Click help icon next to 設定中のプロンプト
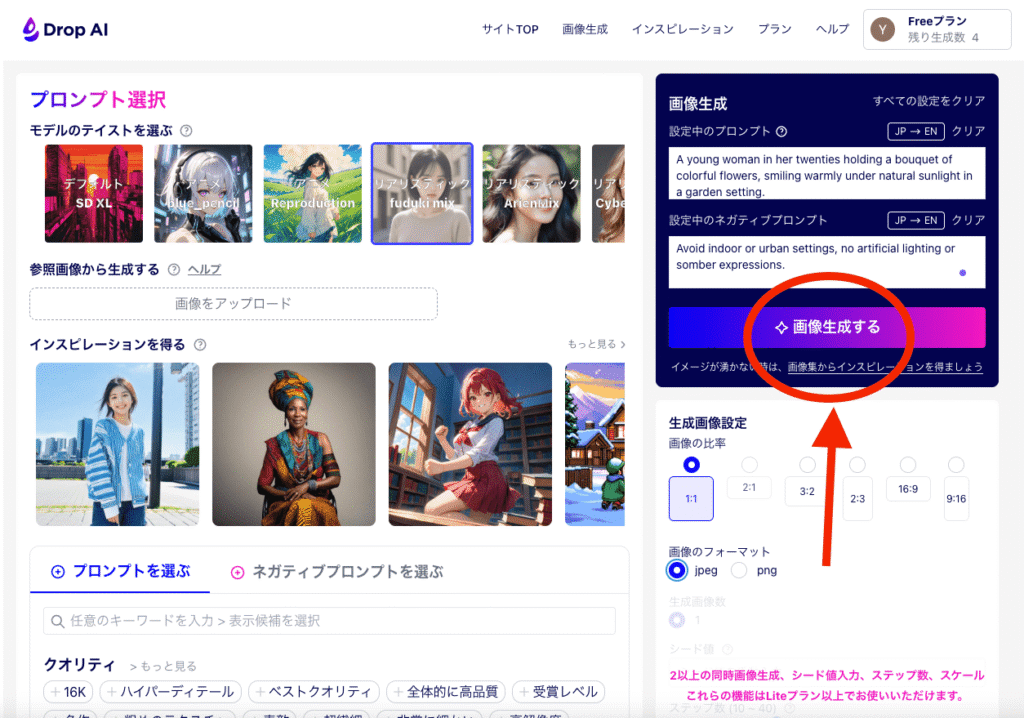 (x=781, y=131)
